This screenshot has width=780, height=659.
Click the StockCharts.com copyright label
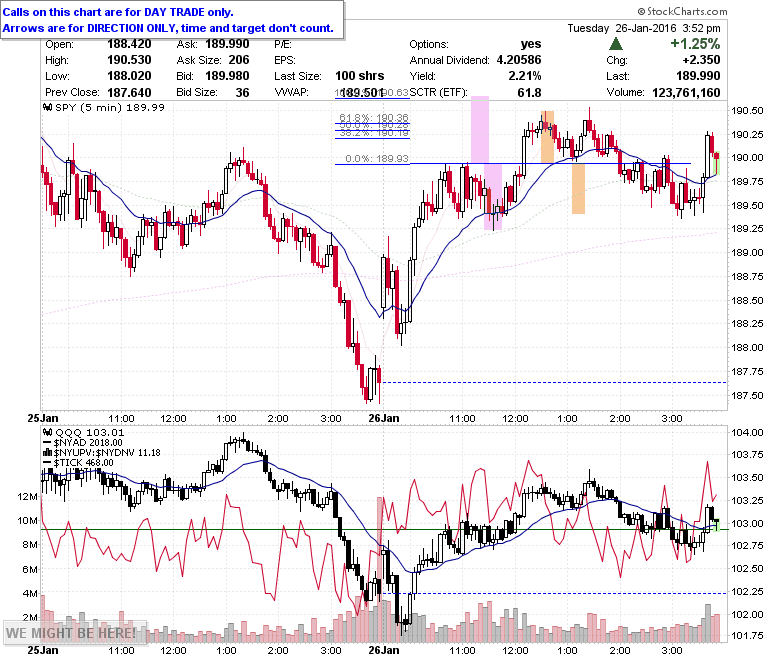[x=682, y=11]
